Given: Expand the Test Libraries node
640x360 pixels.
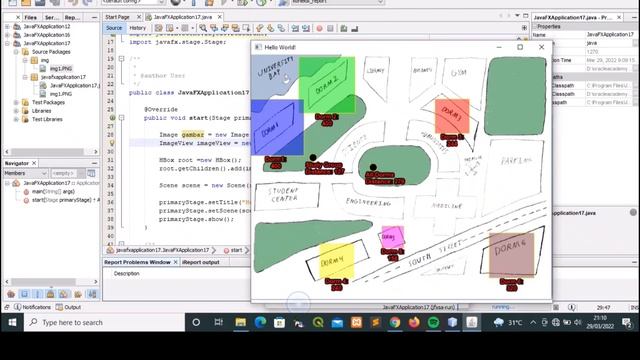Looking at the screenshot, I should click(16, 120).
